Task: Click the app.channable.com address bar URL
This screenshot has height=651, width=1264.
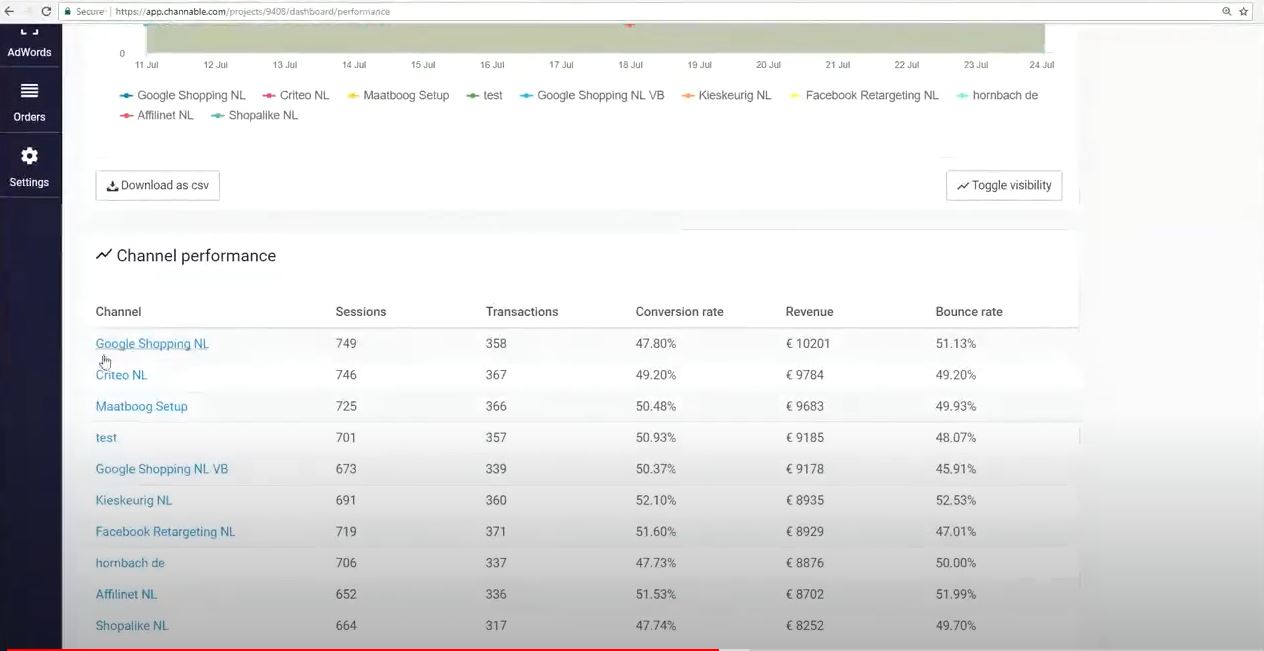Action: pos(252,12)
